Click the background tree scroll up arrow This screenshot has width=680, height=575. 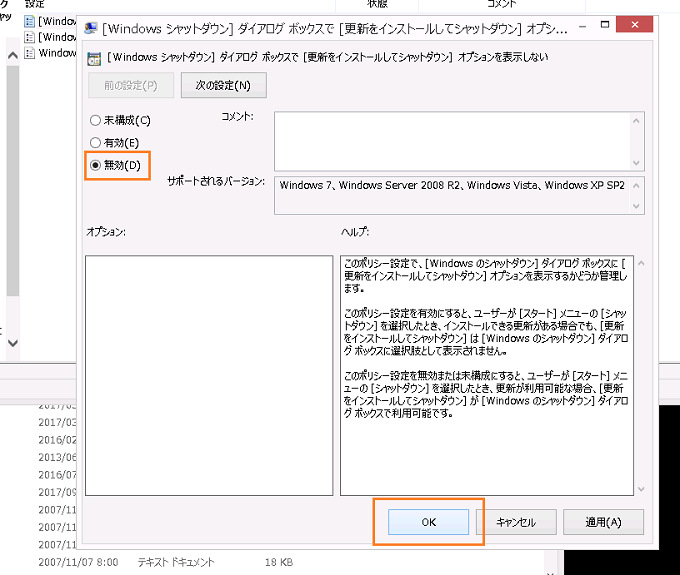13,55
